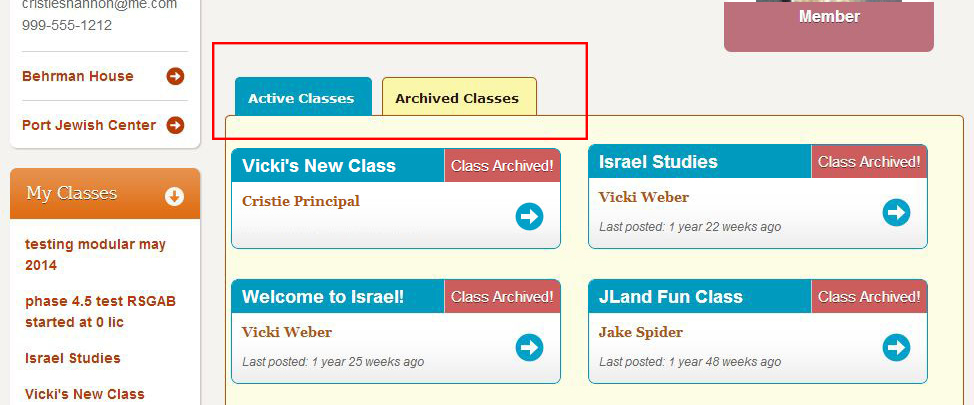Select testing modular may 2014 class link
974x405 pixels.
[x=96, y=255]
